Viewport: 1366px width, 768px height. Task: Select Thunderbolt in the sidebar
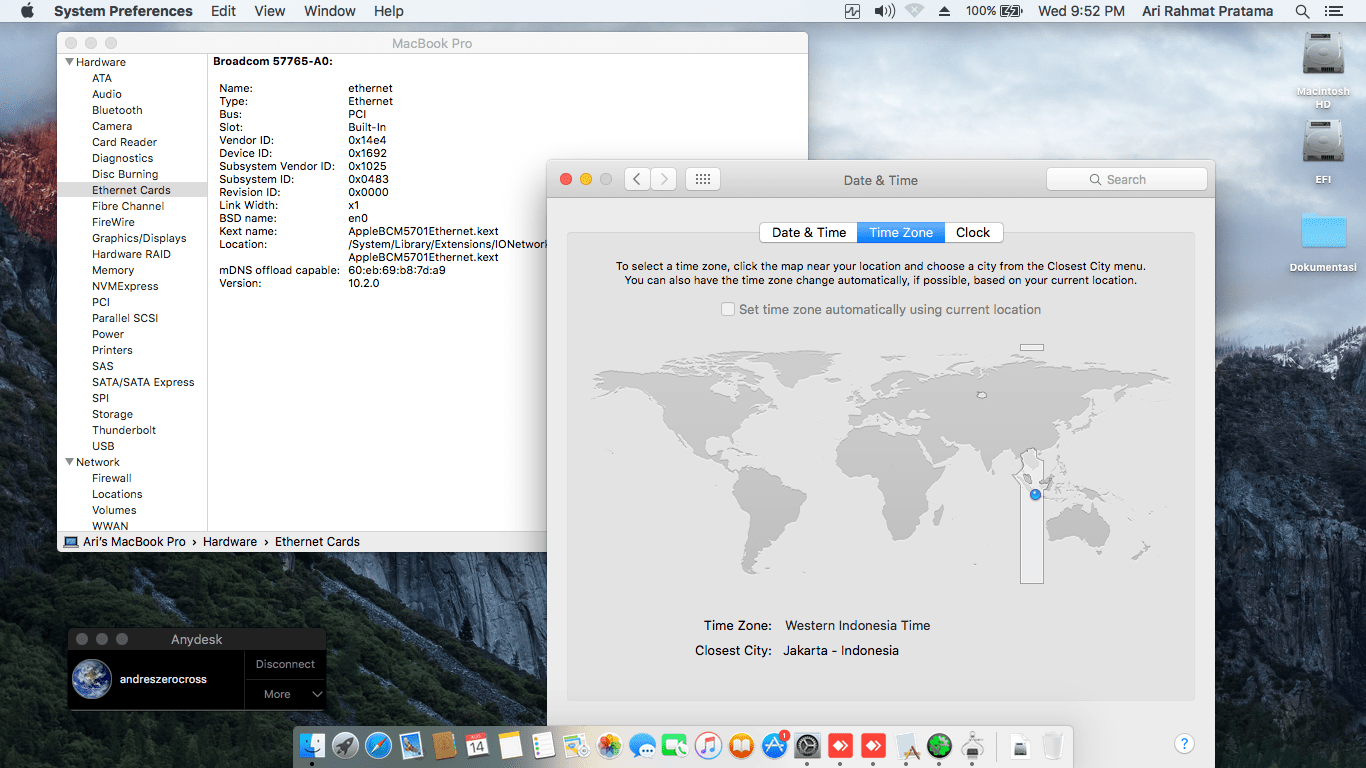124,430
